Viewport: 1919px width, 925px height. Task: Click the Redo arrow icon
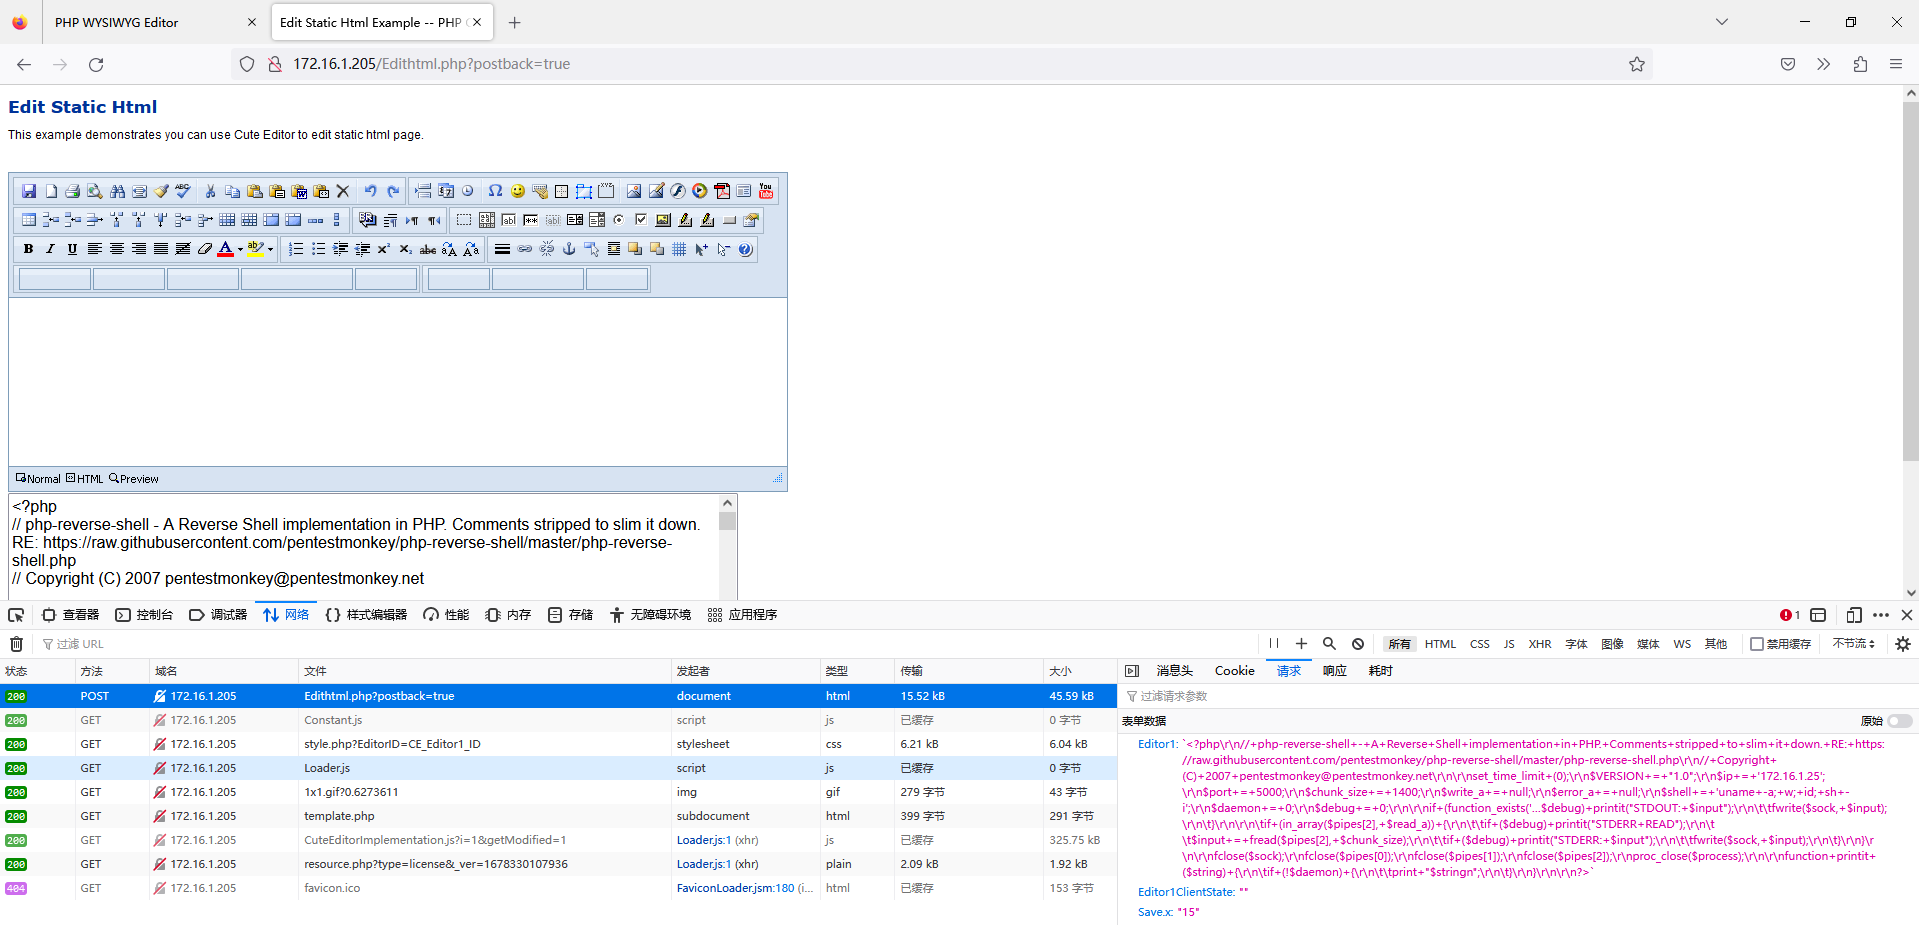(x=393, y=191)
